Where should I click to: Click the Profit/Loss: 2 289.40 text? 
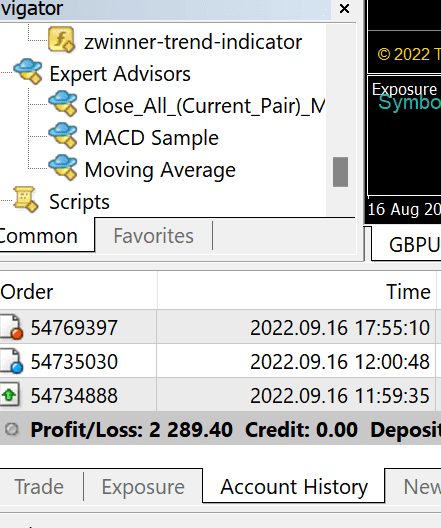click(131, 430)
